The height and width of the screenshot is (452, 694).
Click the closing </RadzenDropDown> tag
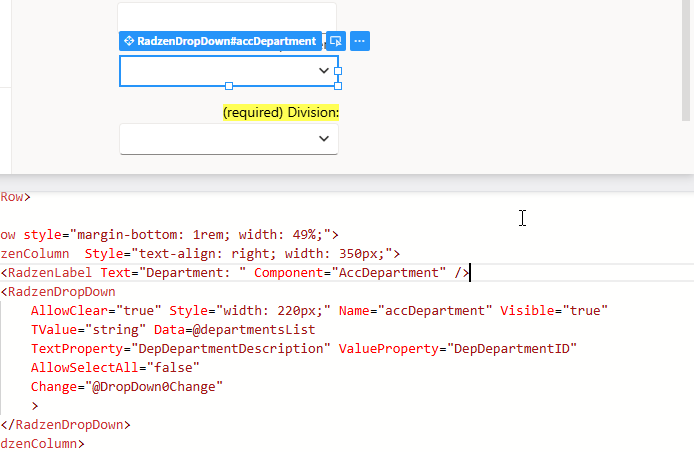pos(66,424)
